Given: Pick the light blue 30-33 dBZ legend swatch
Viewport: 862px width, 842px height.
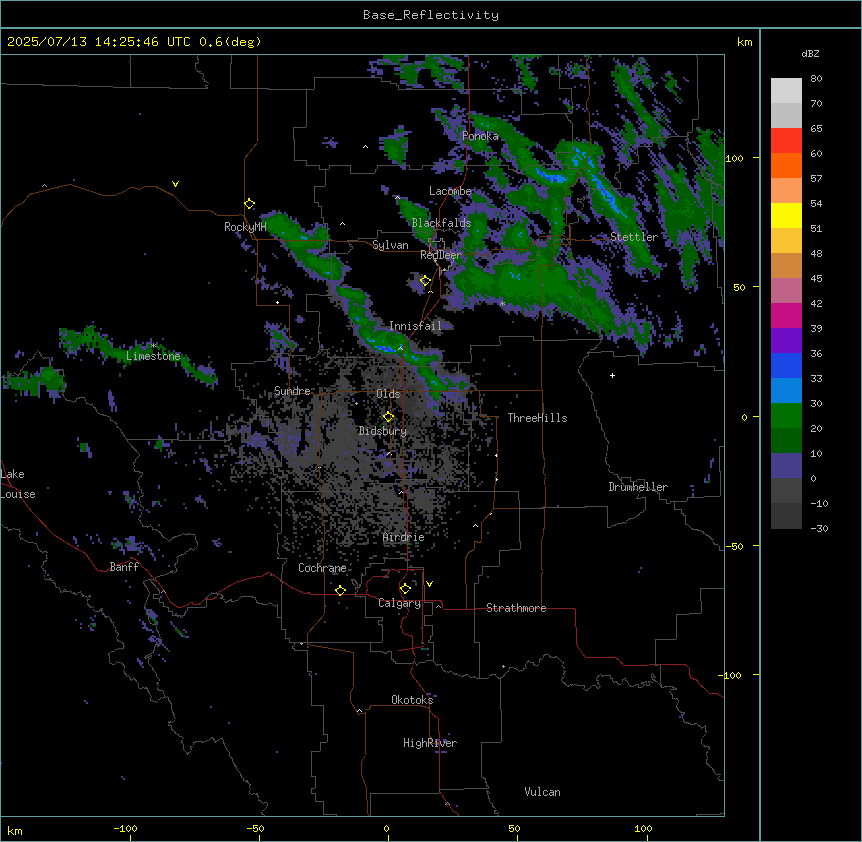Looking at the screenshot, I should [786, 391].
